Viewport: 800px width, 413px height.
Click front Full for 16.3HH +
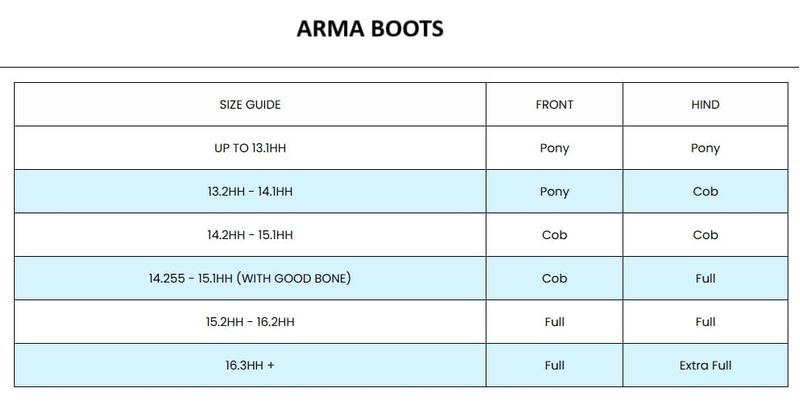[x=554, y=365]
